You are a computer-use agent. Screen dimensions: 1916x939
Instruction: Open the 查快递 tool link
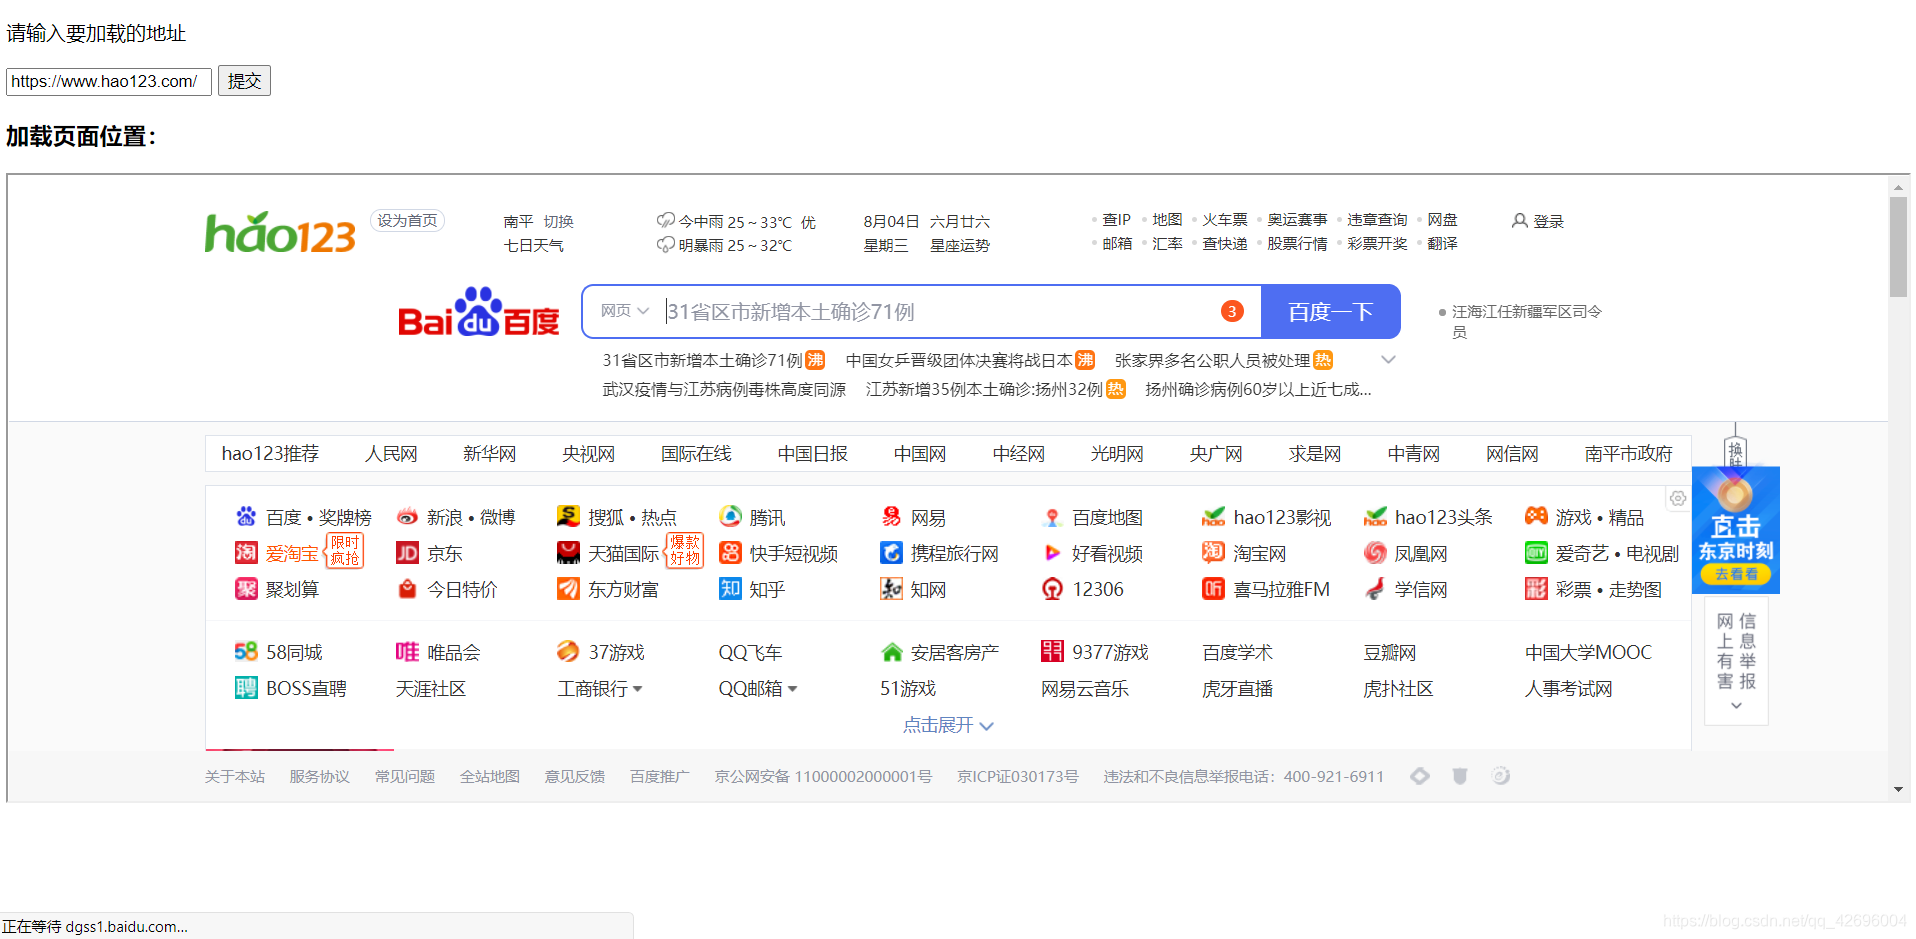click(1224, 244)
